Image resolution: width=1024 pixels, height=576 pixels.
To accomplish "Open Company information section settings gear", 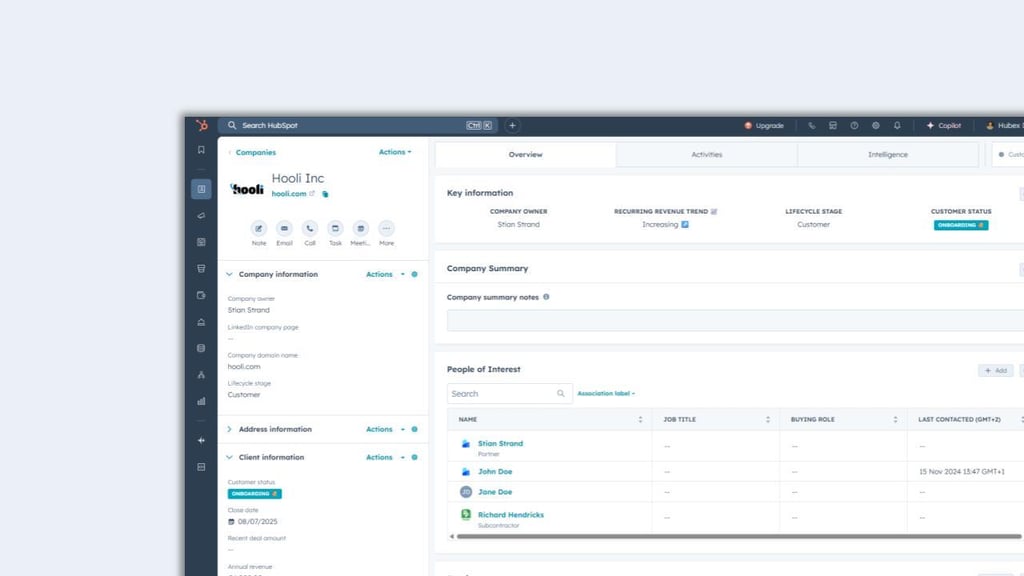I will click(x=415, y=274).
